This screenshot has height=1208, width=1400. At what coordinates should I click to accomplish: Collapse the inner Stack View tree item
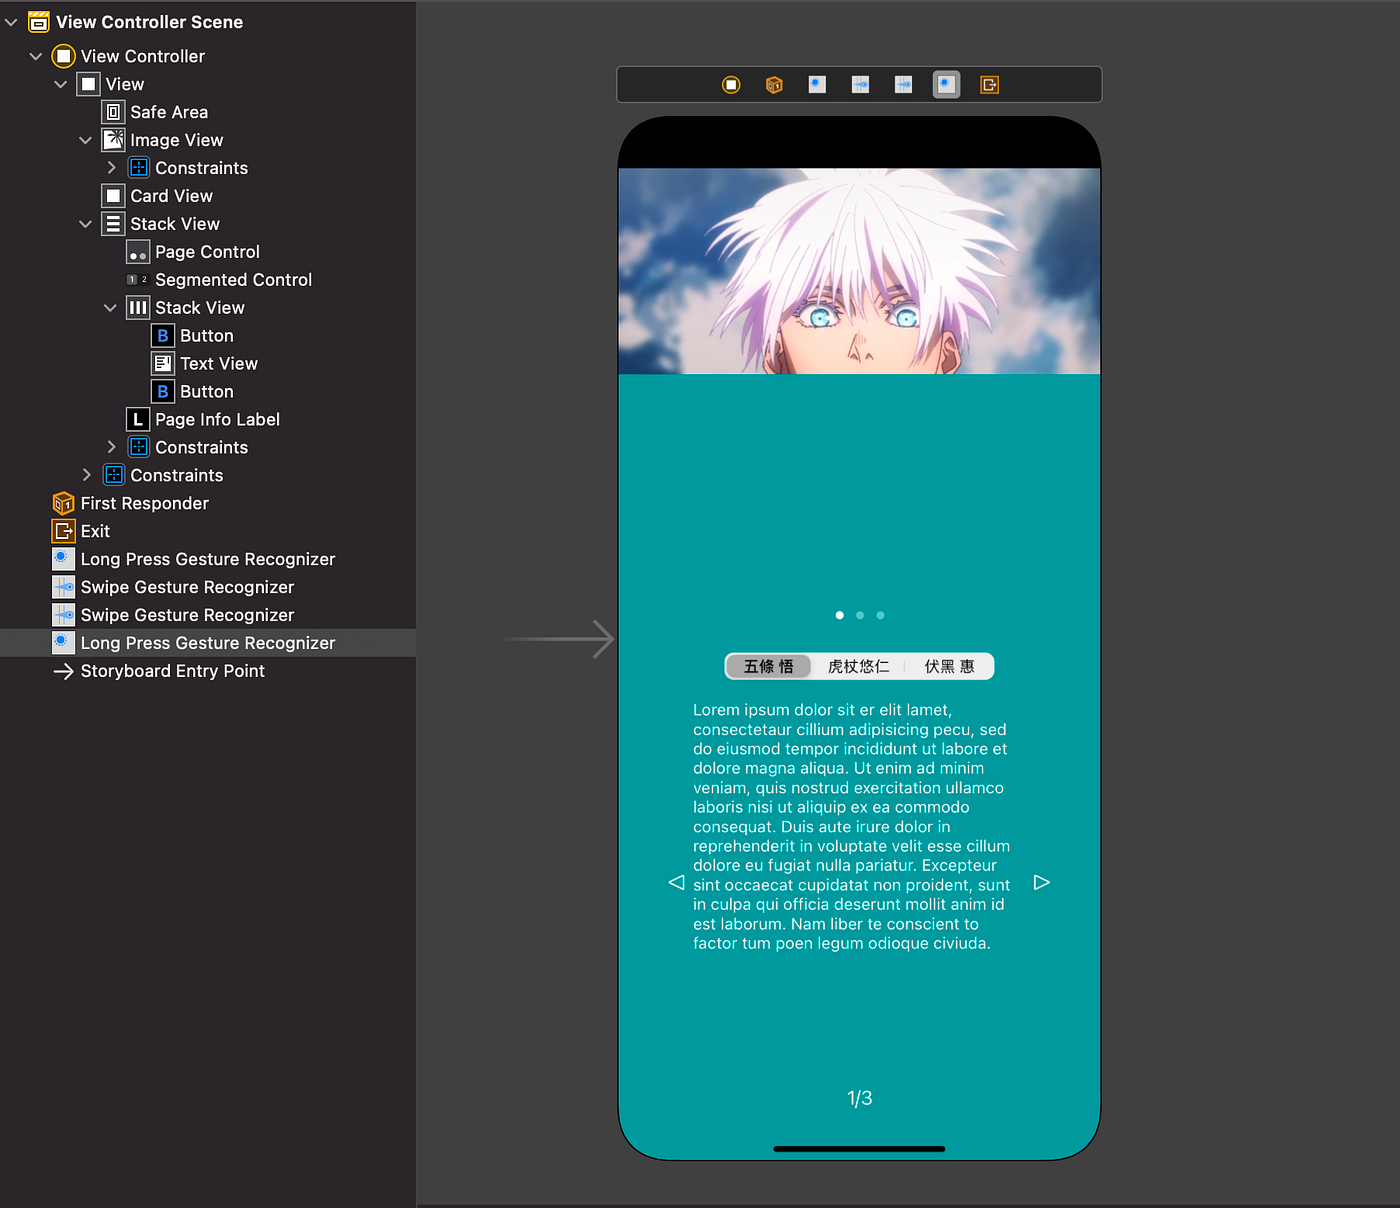(x=110, y=307)
